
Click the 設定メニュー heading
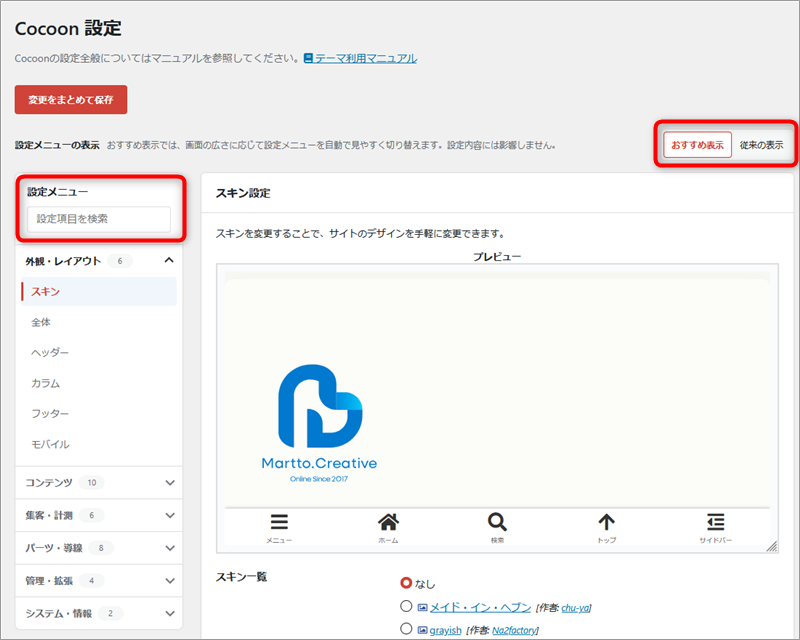point(58,192)
